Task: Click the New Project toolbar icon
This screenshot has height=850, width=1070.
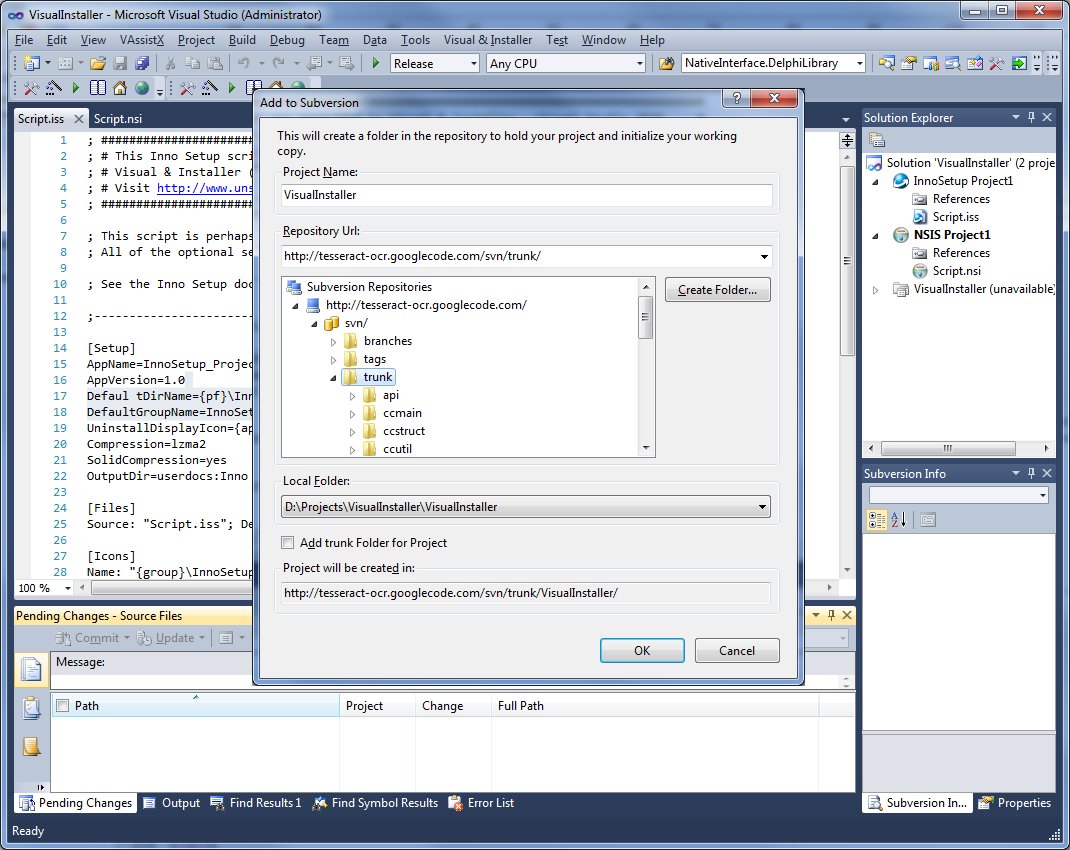Action: (31, 63)
